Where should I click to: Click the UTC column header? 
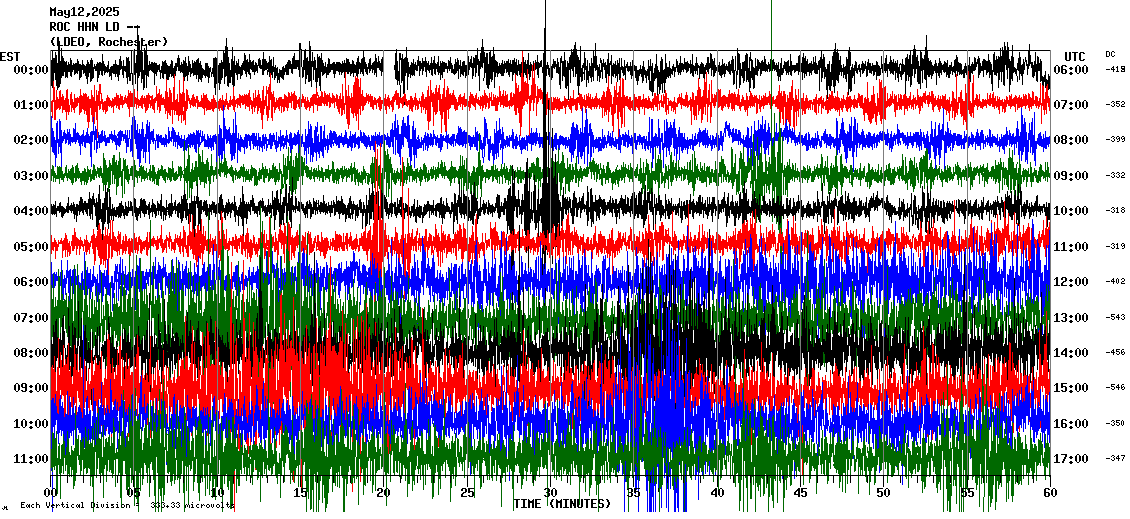tap(1075, 56)
